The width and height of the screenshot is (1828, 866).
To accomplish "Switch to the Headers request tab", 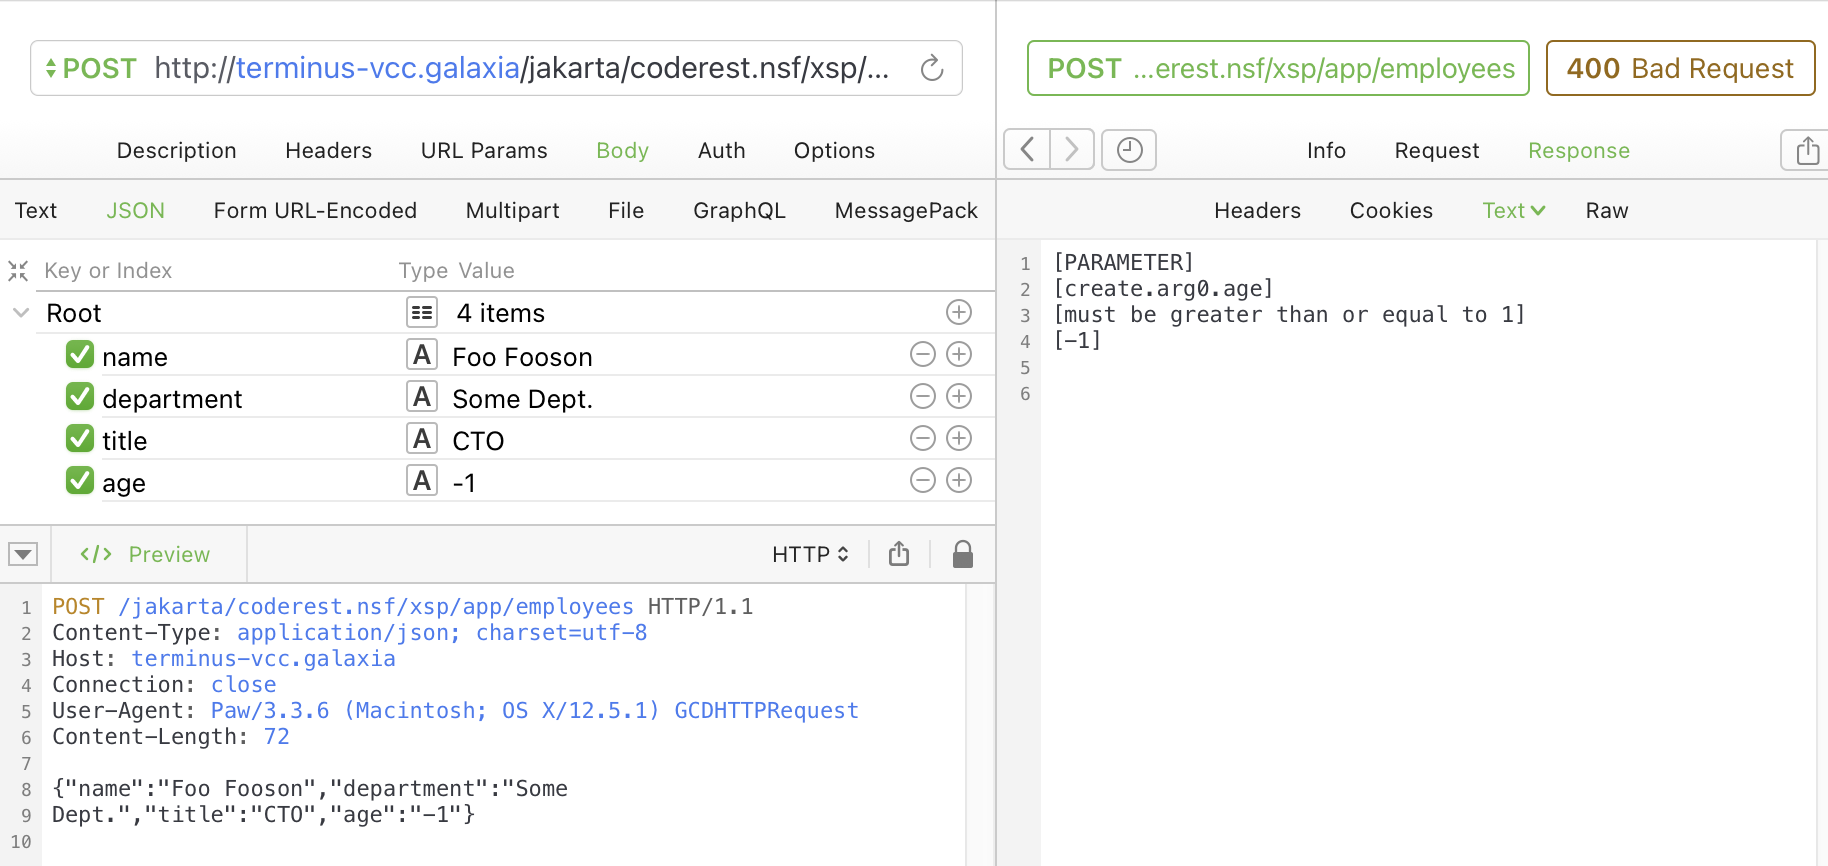I will pyautogui.click(x=328, y=150).
